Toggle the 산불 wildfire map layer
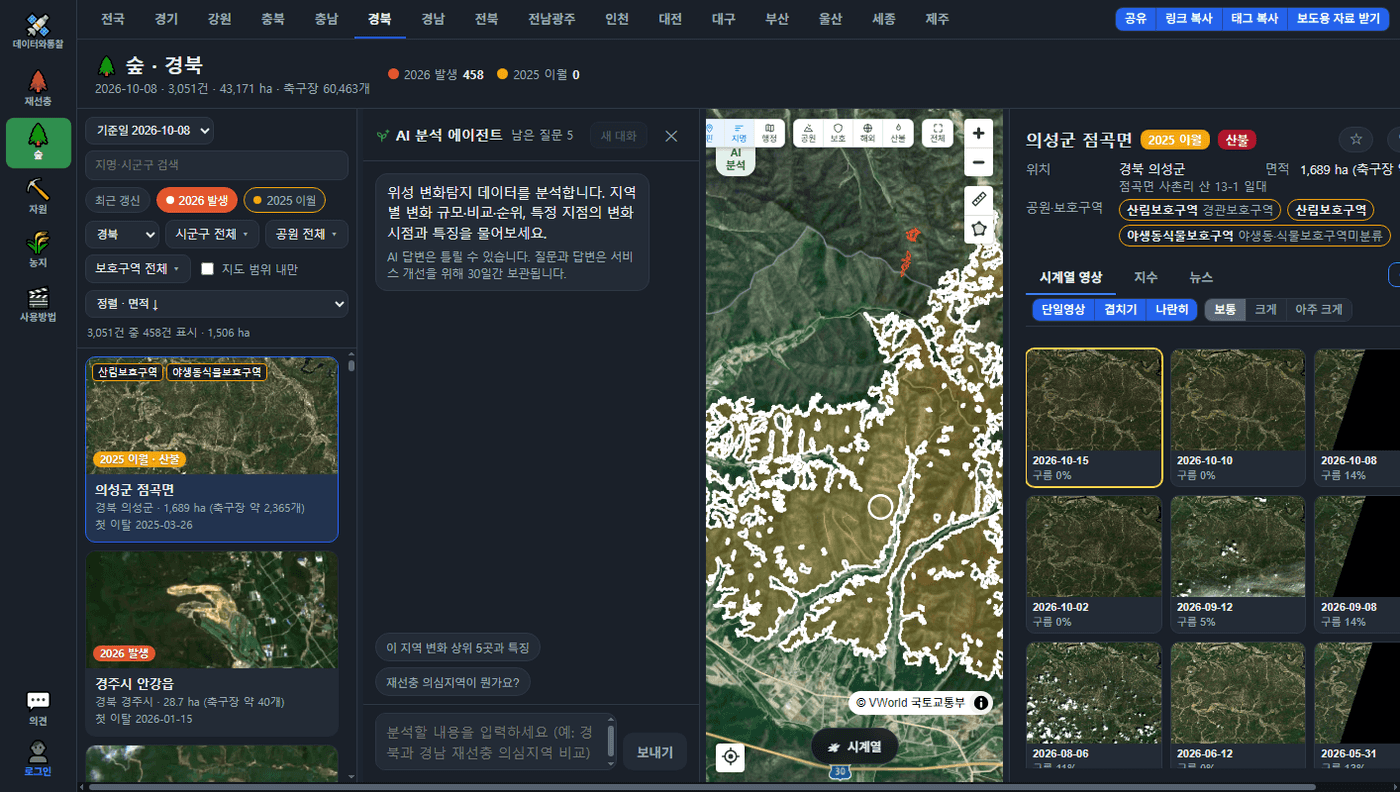 tap(898, 133)
